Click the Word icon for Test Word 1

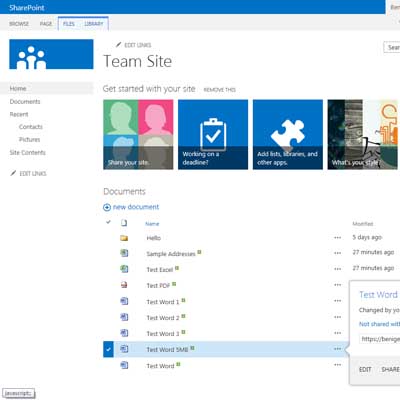click(124, 301)
